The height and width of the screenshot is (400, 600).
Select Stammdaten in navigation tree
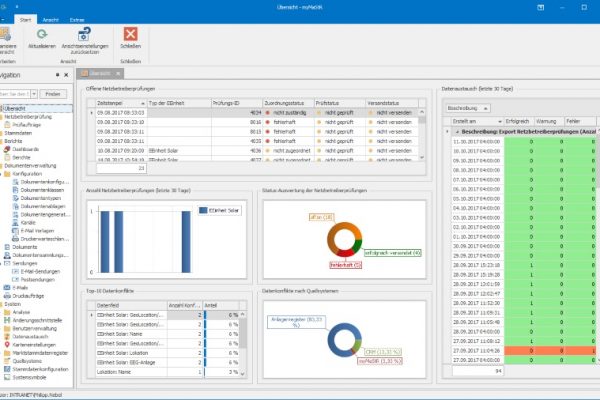(x=18, y=133)
